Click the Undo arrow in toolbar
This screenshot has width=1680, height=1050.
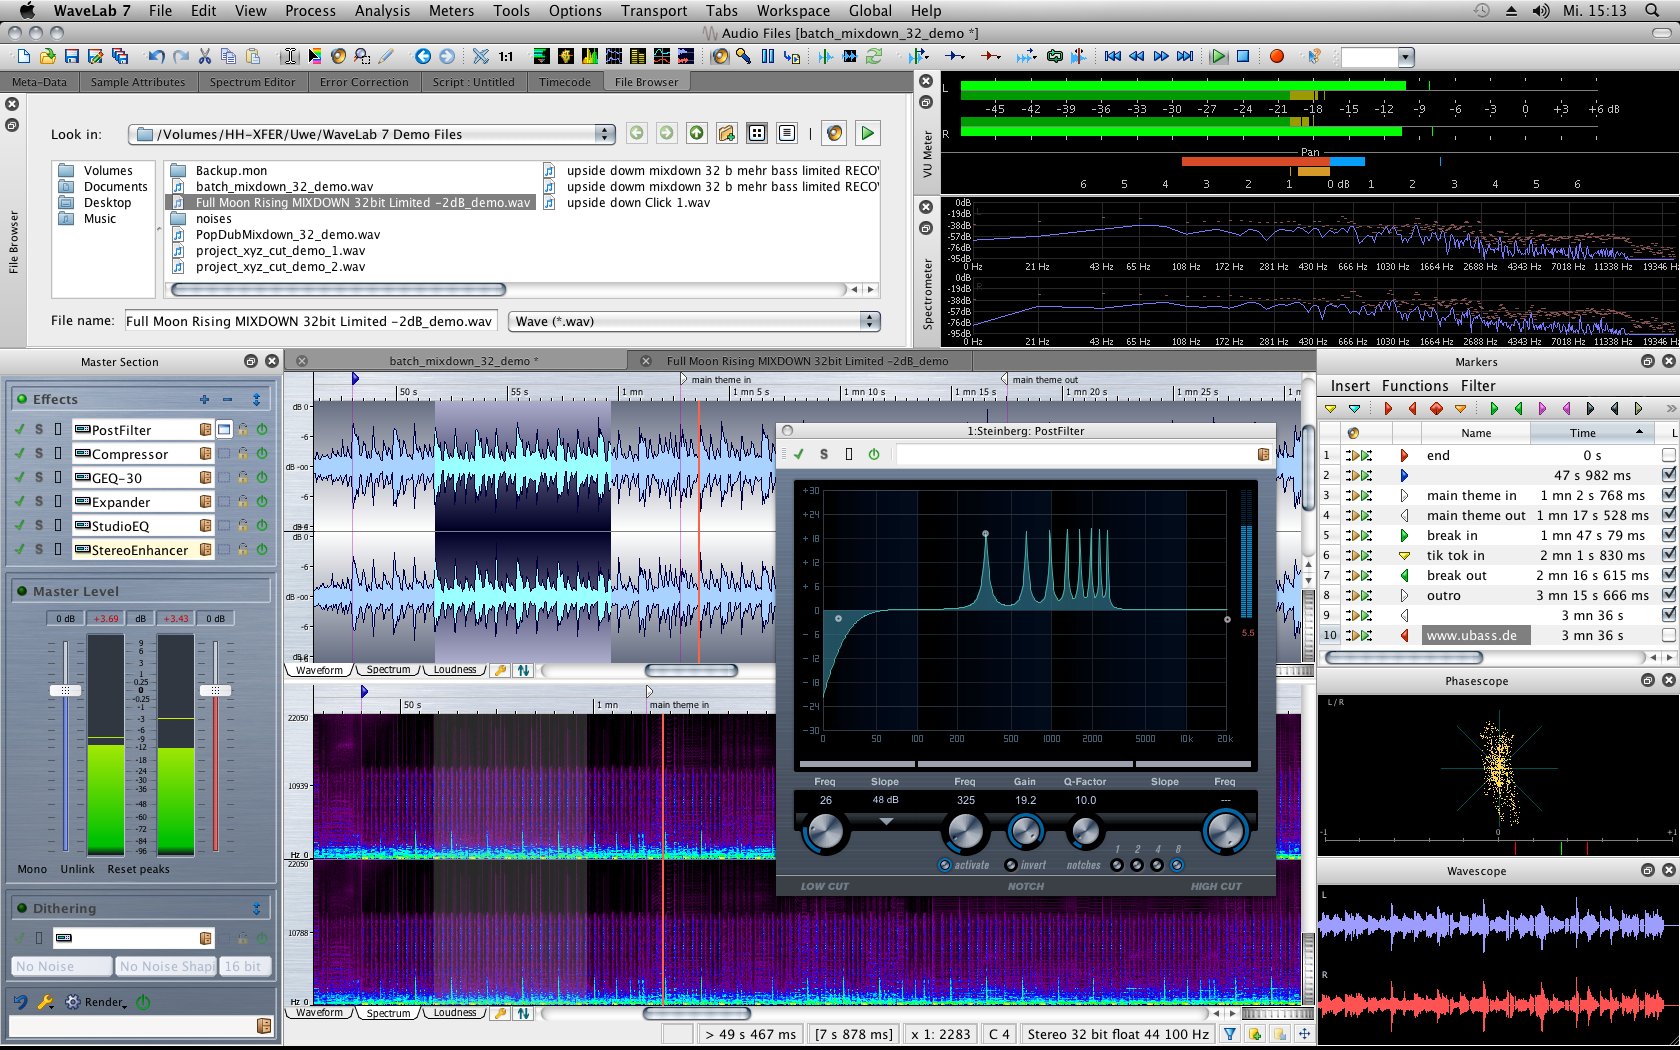(x=156, y=57)
